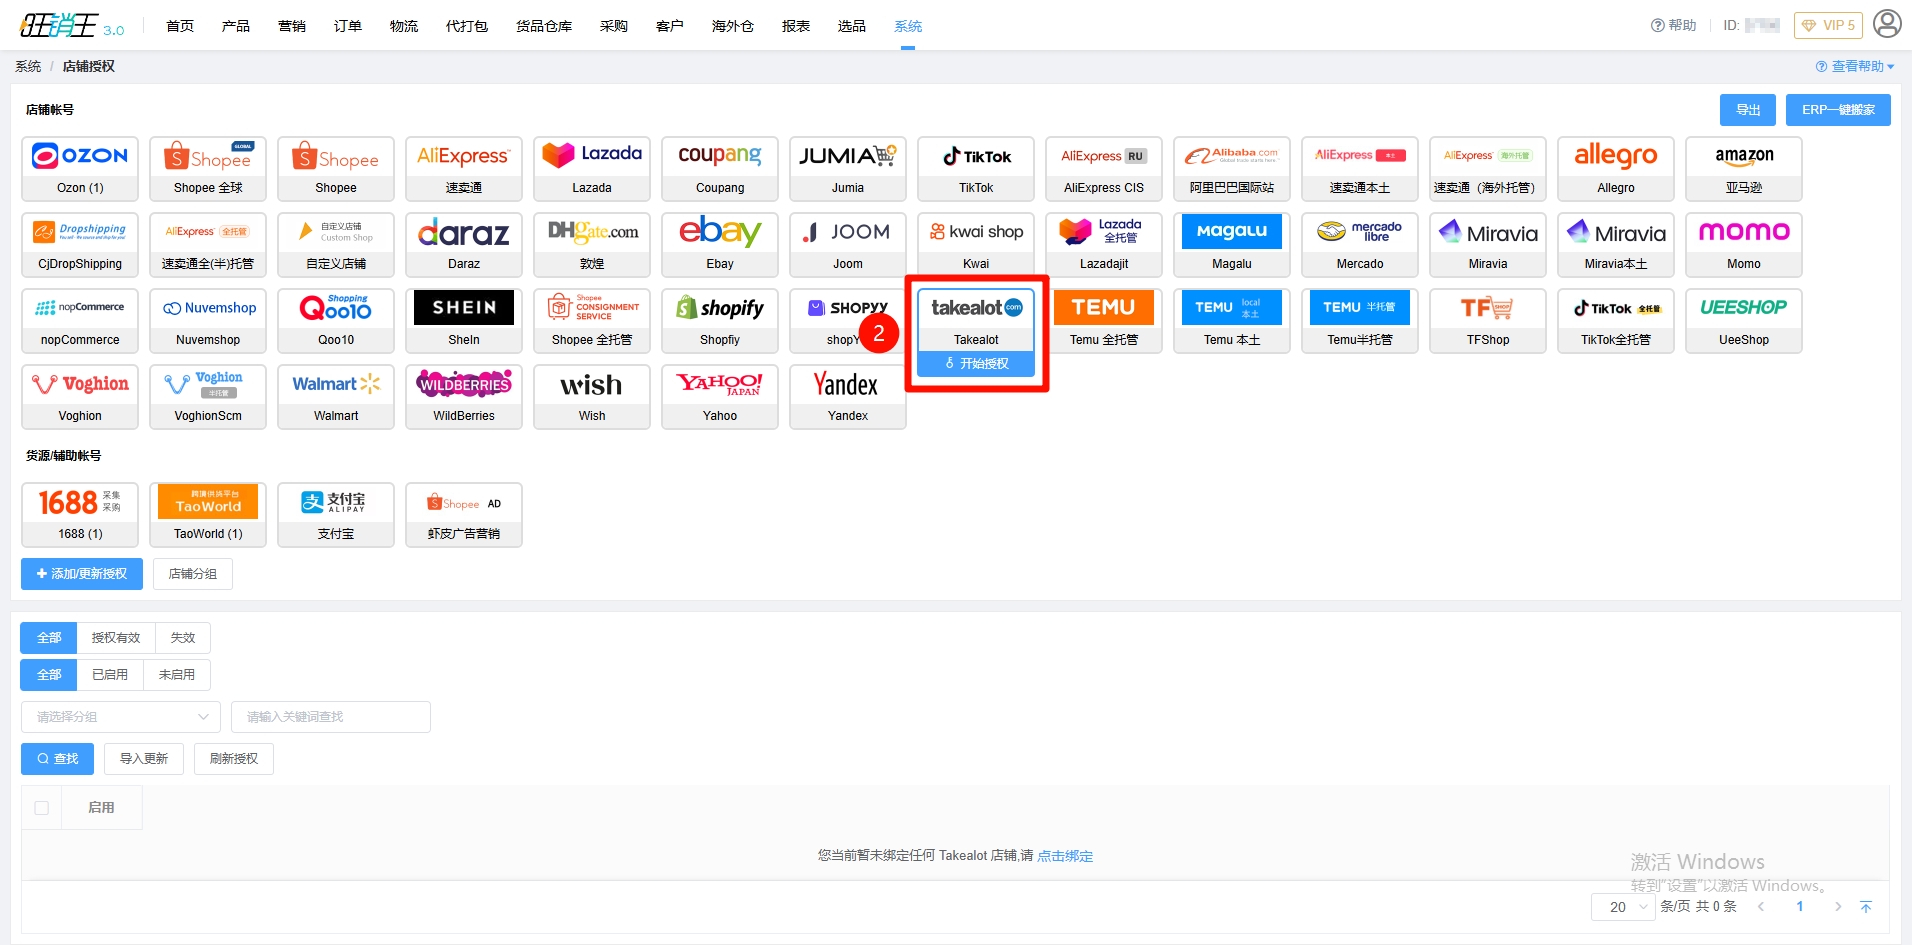Expand the 查看帮助 dropdown
Screen dimensions: 1912x945
pos(1855,66)
